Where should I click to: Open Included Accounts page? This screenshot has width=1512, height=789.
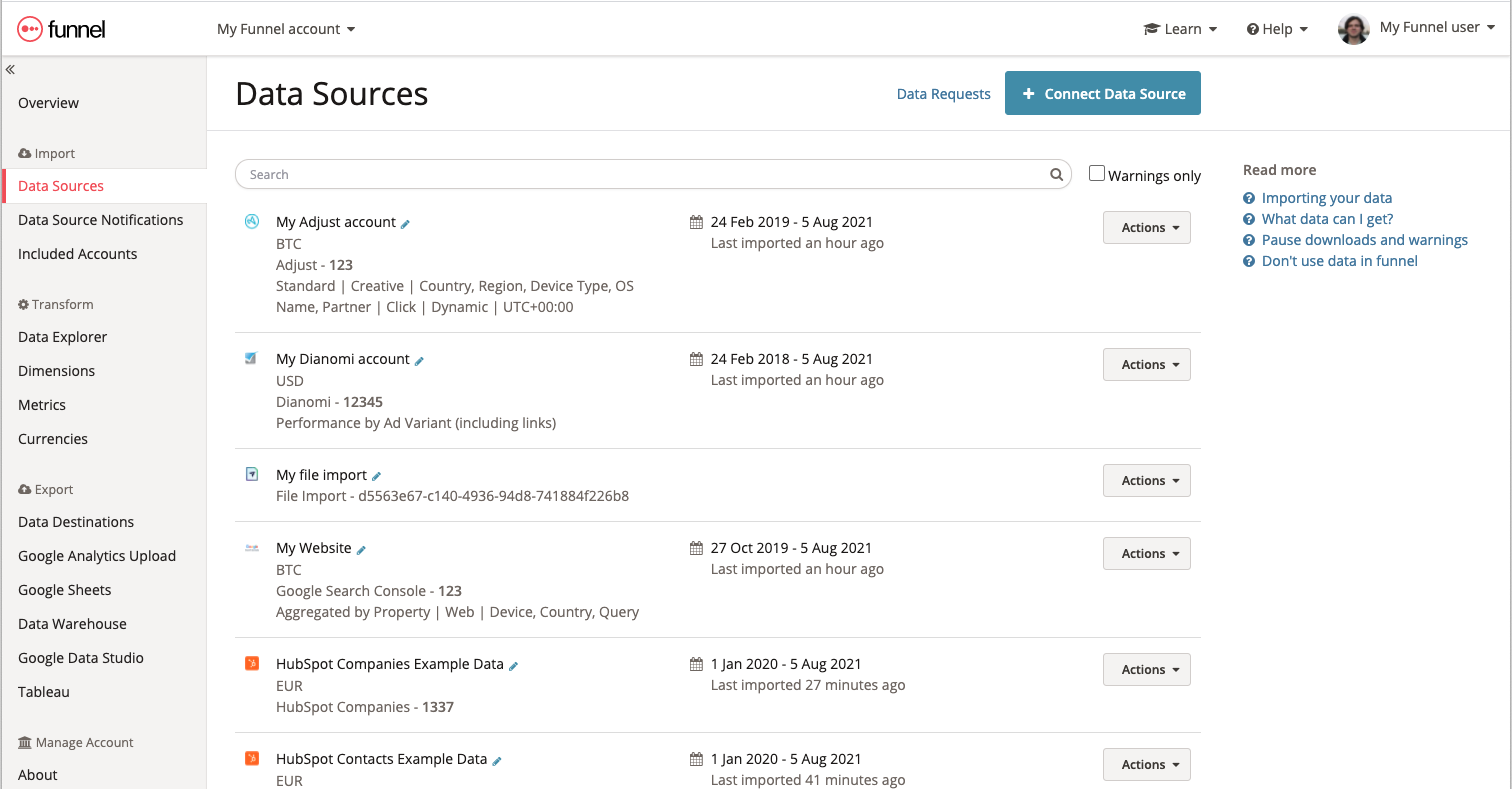point(78,254)
